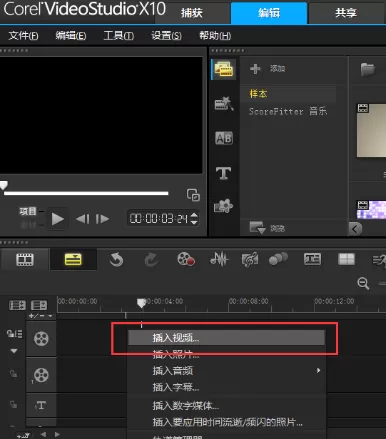Image resolution: width=386 pixels, height=439 pixels.
Task: Click the Undo arrow
Action: (116, 260)
